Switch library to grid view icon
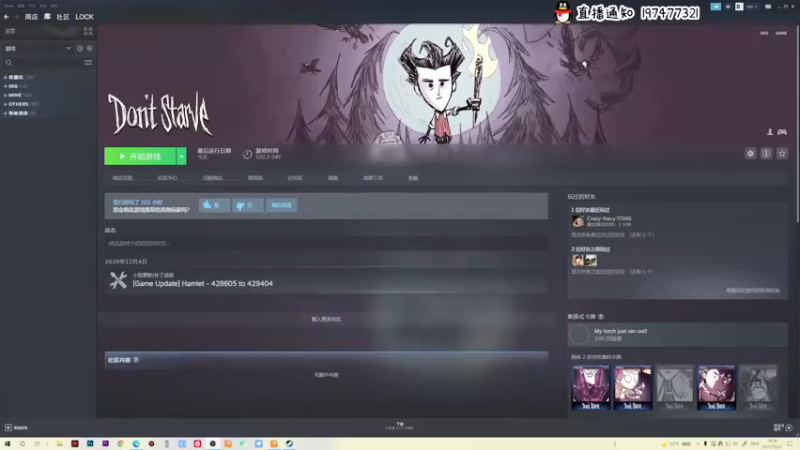This screenshot has height=450, width=800. tap(88, 31)
